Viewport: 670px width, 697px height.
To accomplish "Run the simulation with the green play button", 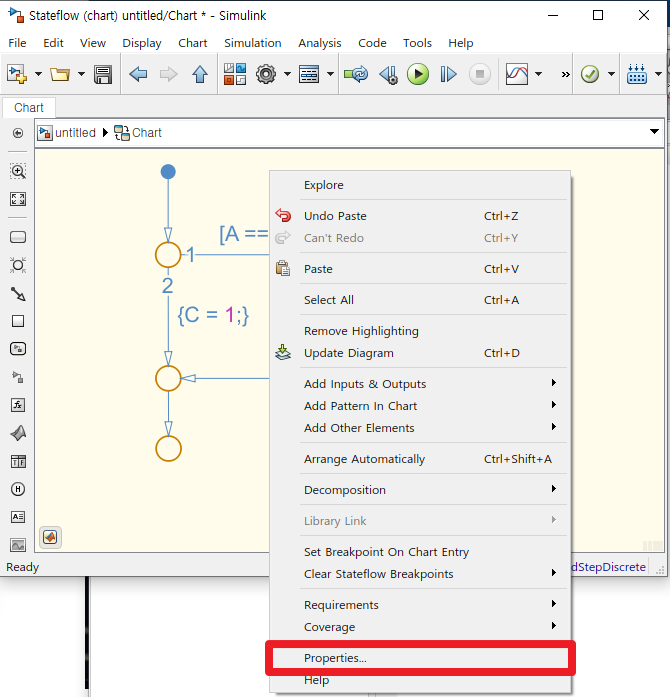I will point(418,74).
